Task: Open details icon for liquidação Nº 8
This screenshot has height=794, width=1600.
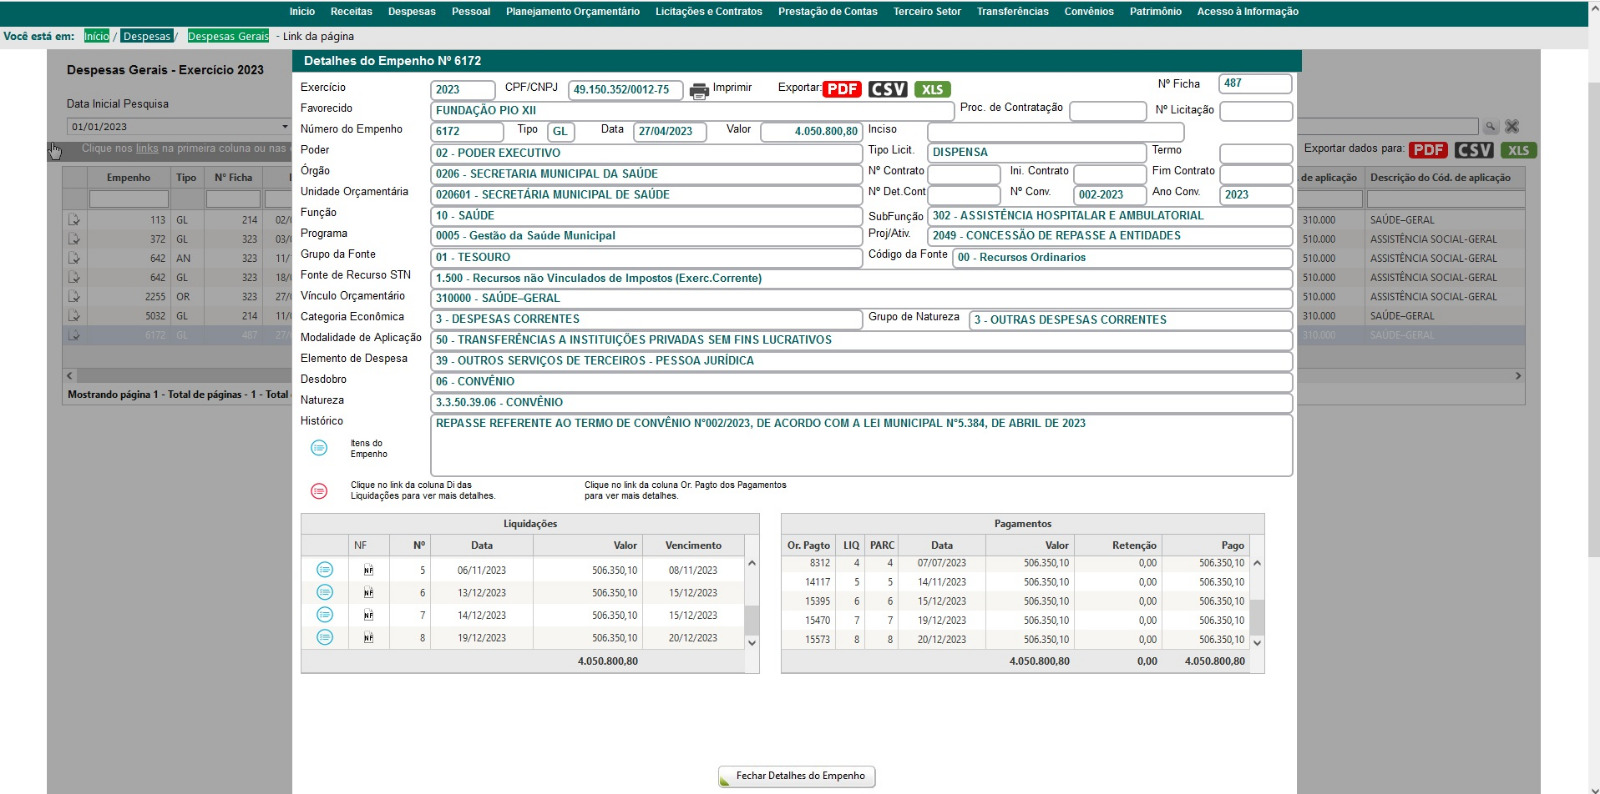Action: [x=324, y=638]
